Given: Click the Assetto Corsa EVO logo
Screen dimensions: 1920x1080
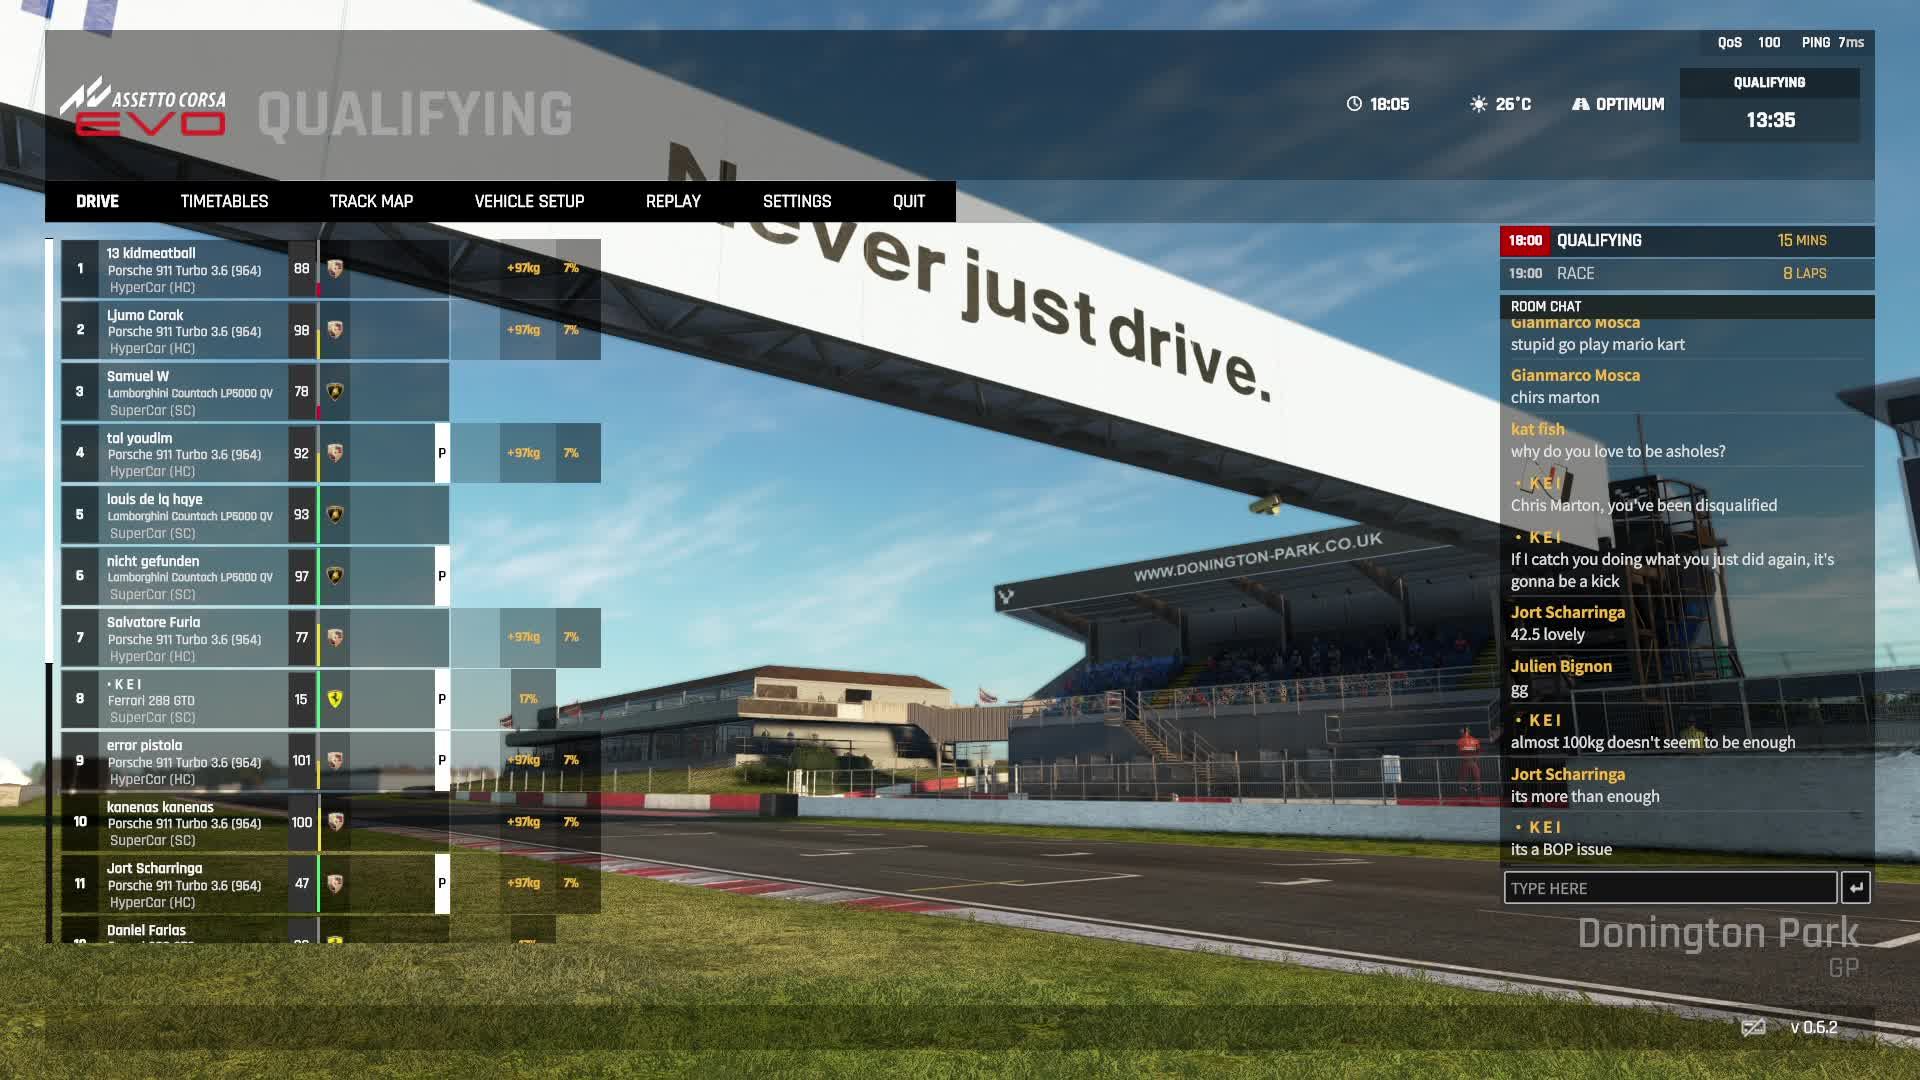Looking at the screenshot, I should 143,108.
